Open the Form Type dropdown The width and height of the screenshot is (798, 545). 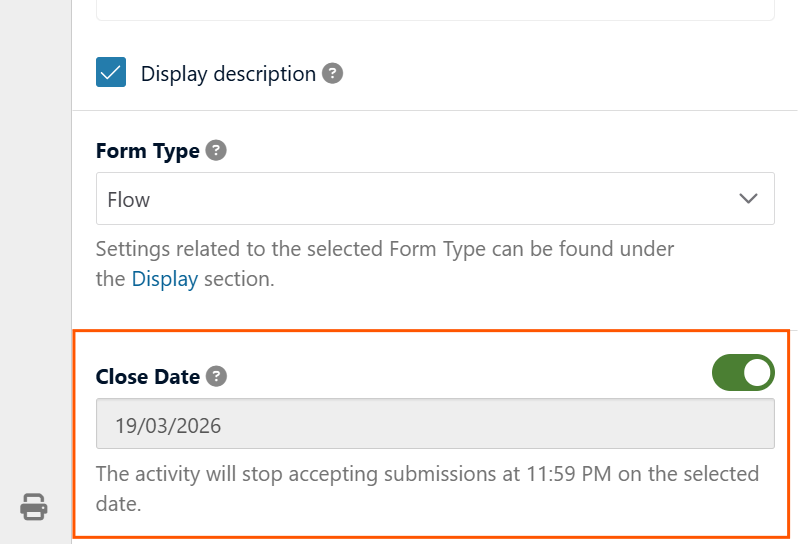434,199
